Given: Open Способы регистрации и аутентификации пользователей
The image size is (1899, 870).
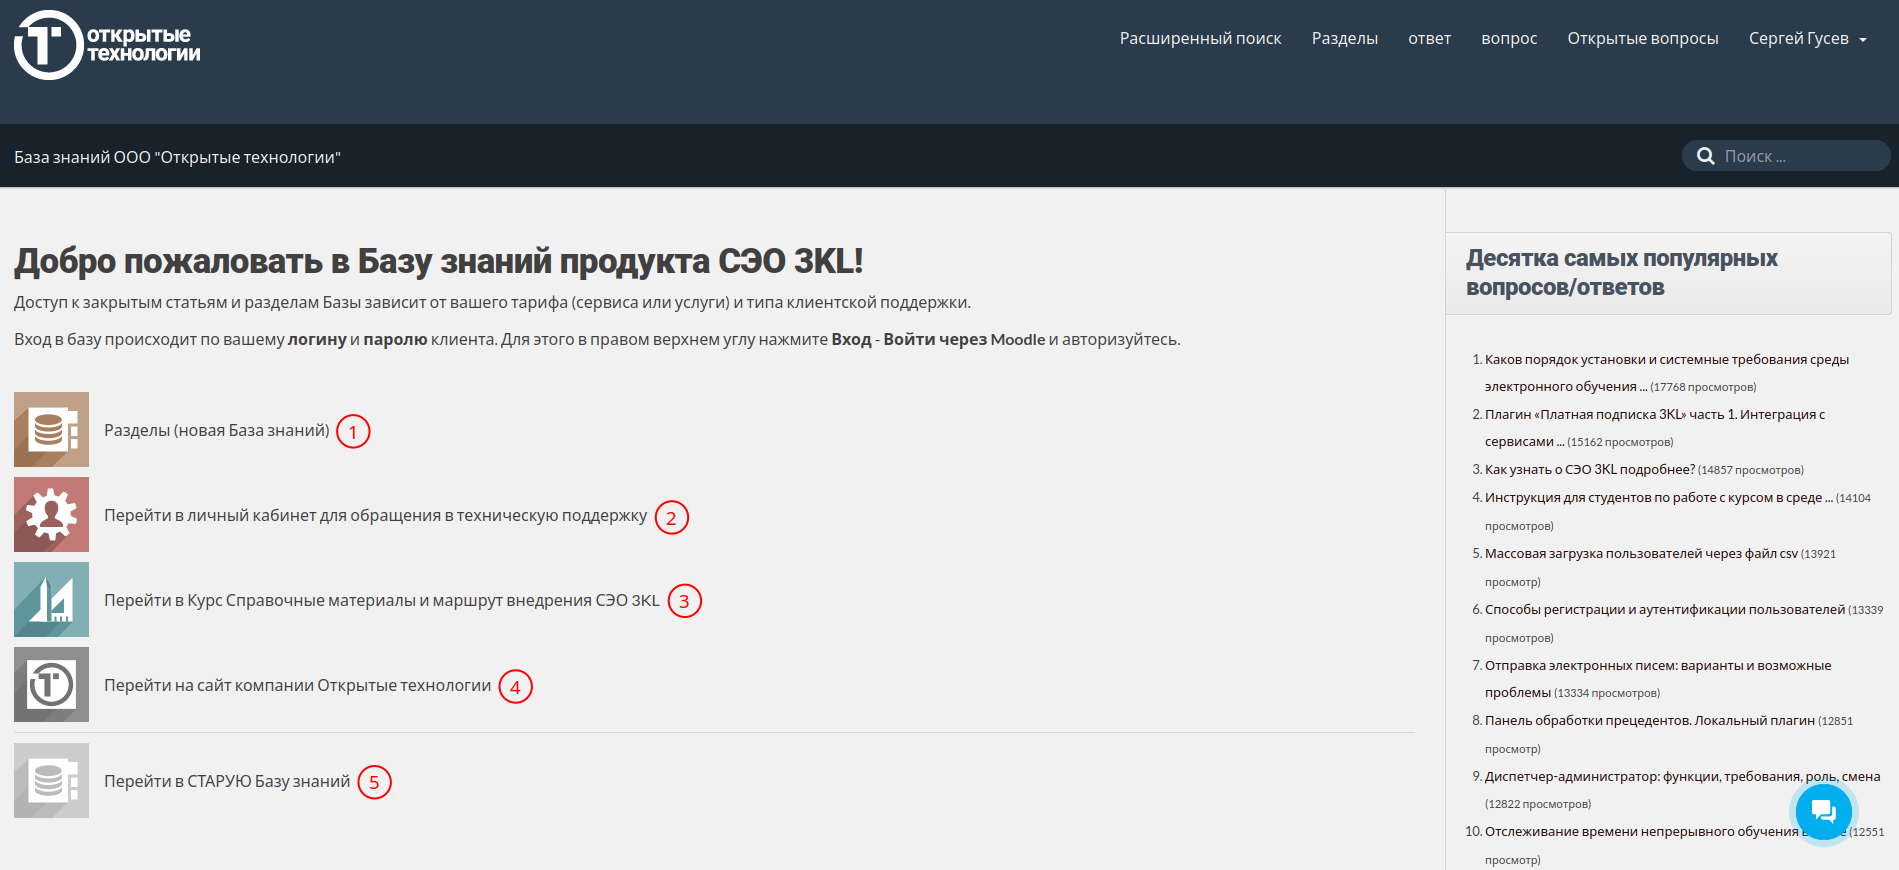Looking at the screenshot, I should tap(1664, 609).
